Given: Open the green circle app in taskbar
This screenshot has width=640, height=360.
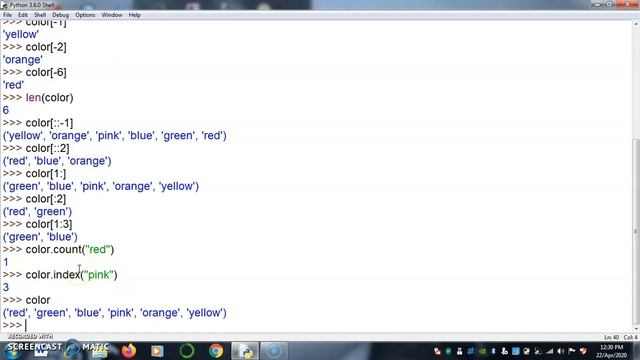Looking at the screenshot, I should (x=187, y=351).
